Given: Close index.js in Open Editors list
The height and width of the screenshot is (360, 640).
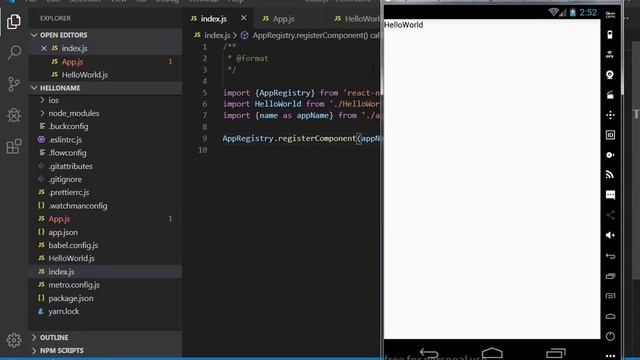Looking at the screenshot, I should tap(44, 48).
